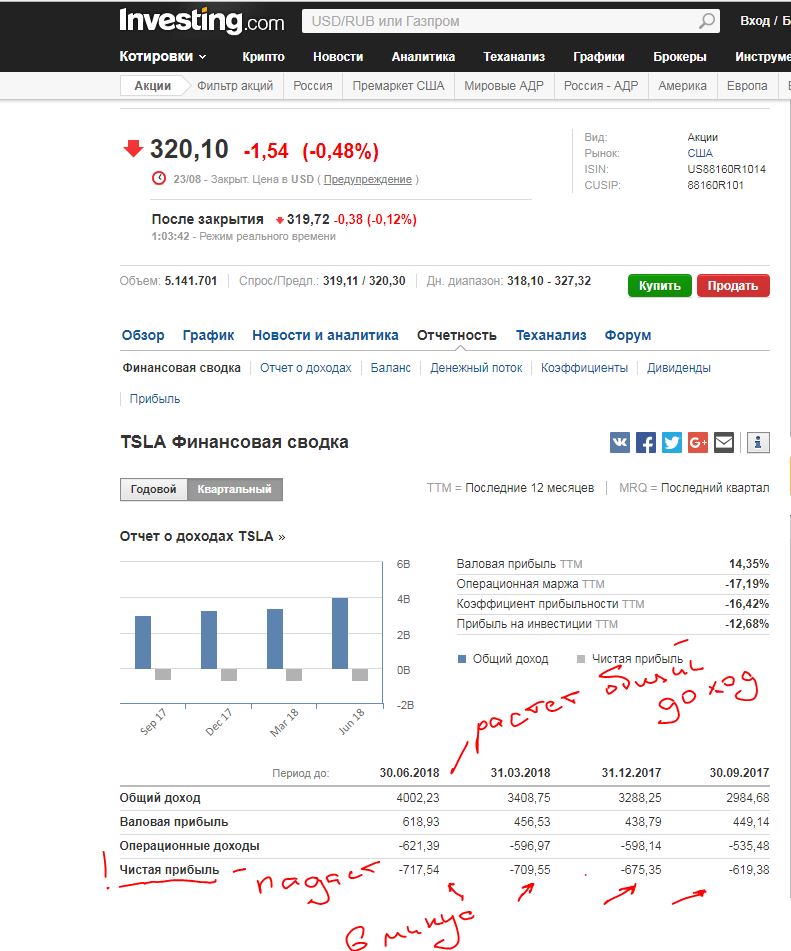Open the Предупреждение disclaimer link
The width and height of the screenshot is (791, 951).
(x=368, y=180)
